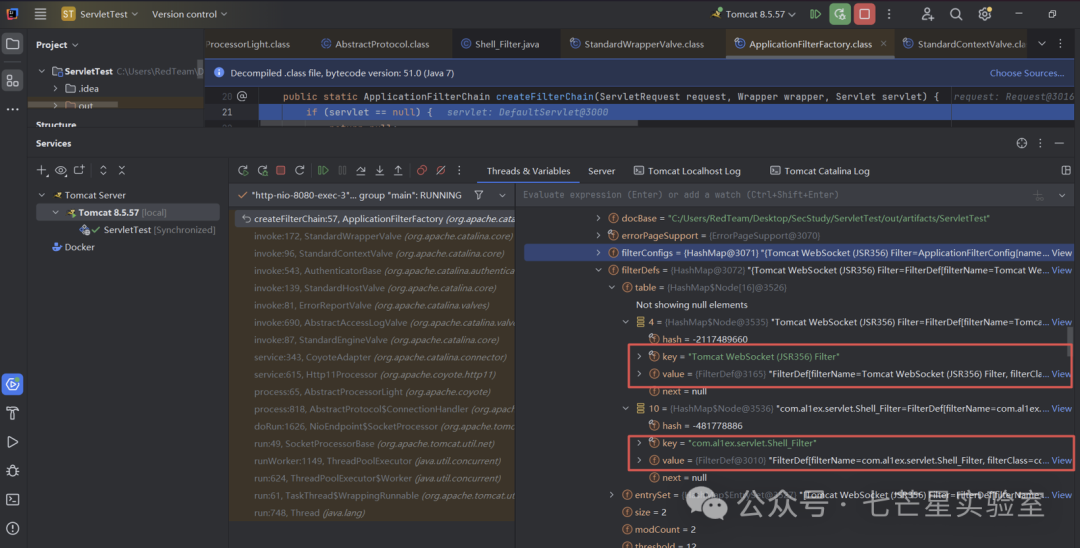Click the Resume Program toolbar icon near Tomcat
1080x548 pixels.
point(816,14)
